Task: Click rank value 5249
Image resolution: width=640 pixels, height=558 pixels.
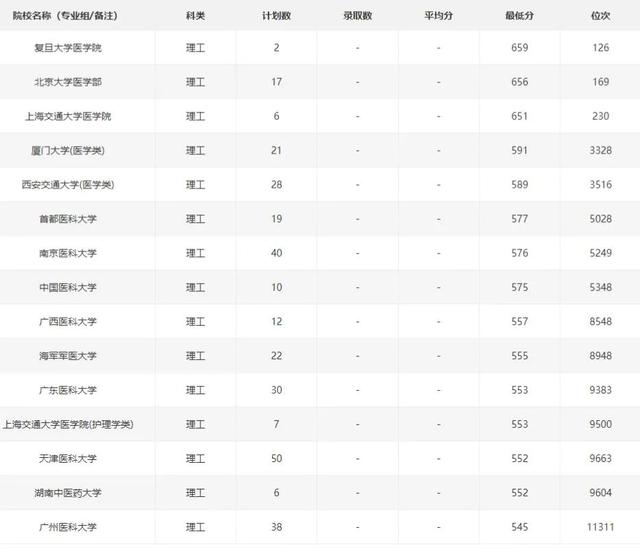Action: coord(600,253)
